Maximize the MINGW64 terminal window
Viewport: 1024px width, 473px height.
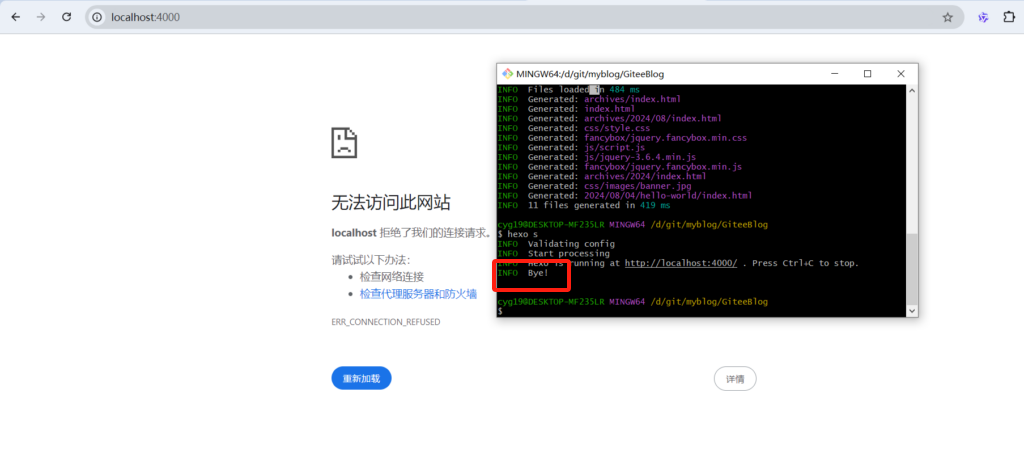pos(867,74)
